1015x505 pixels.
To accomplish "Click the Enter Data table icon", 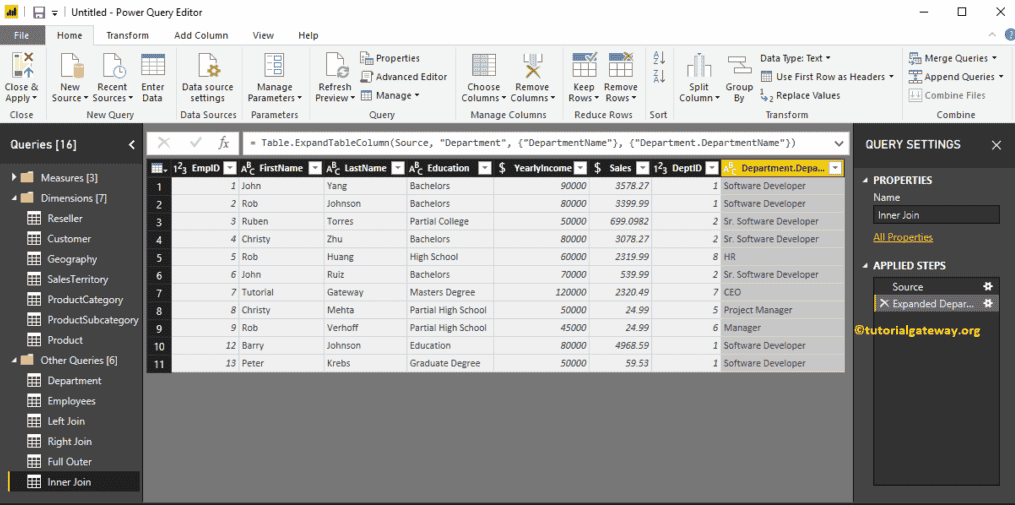I will click(153, 65).
